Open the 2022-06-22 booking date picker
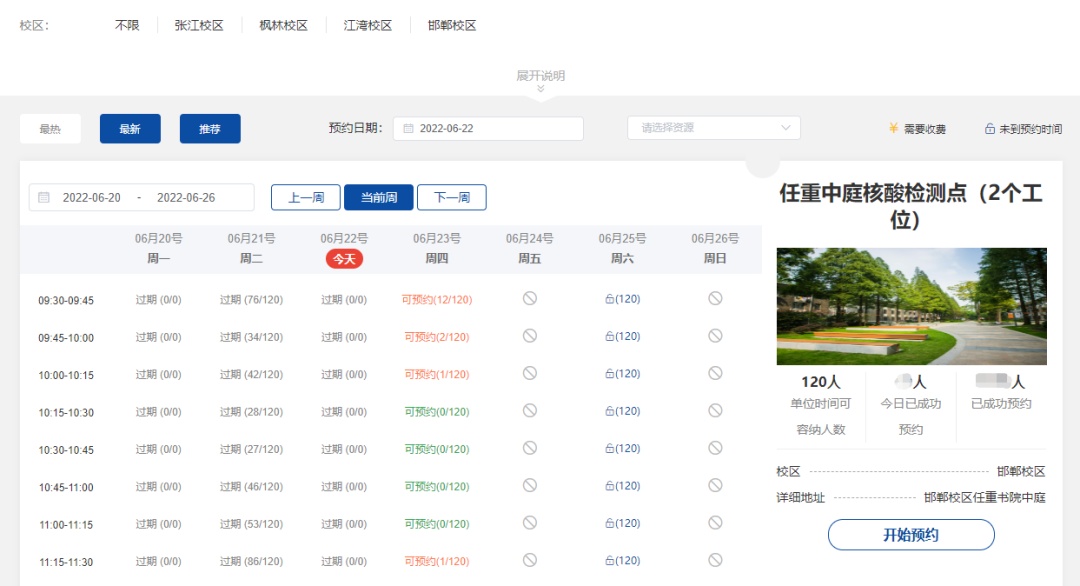This screenshot has width=1080, height=586. click(x=488, y=129)
